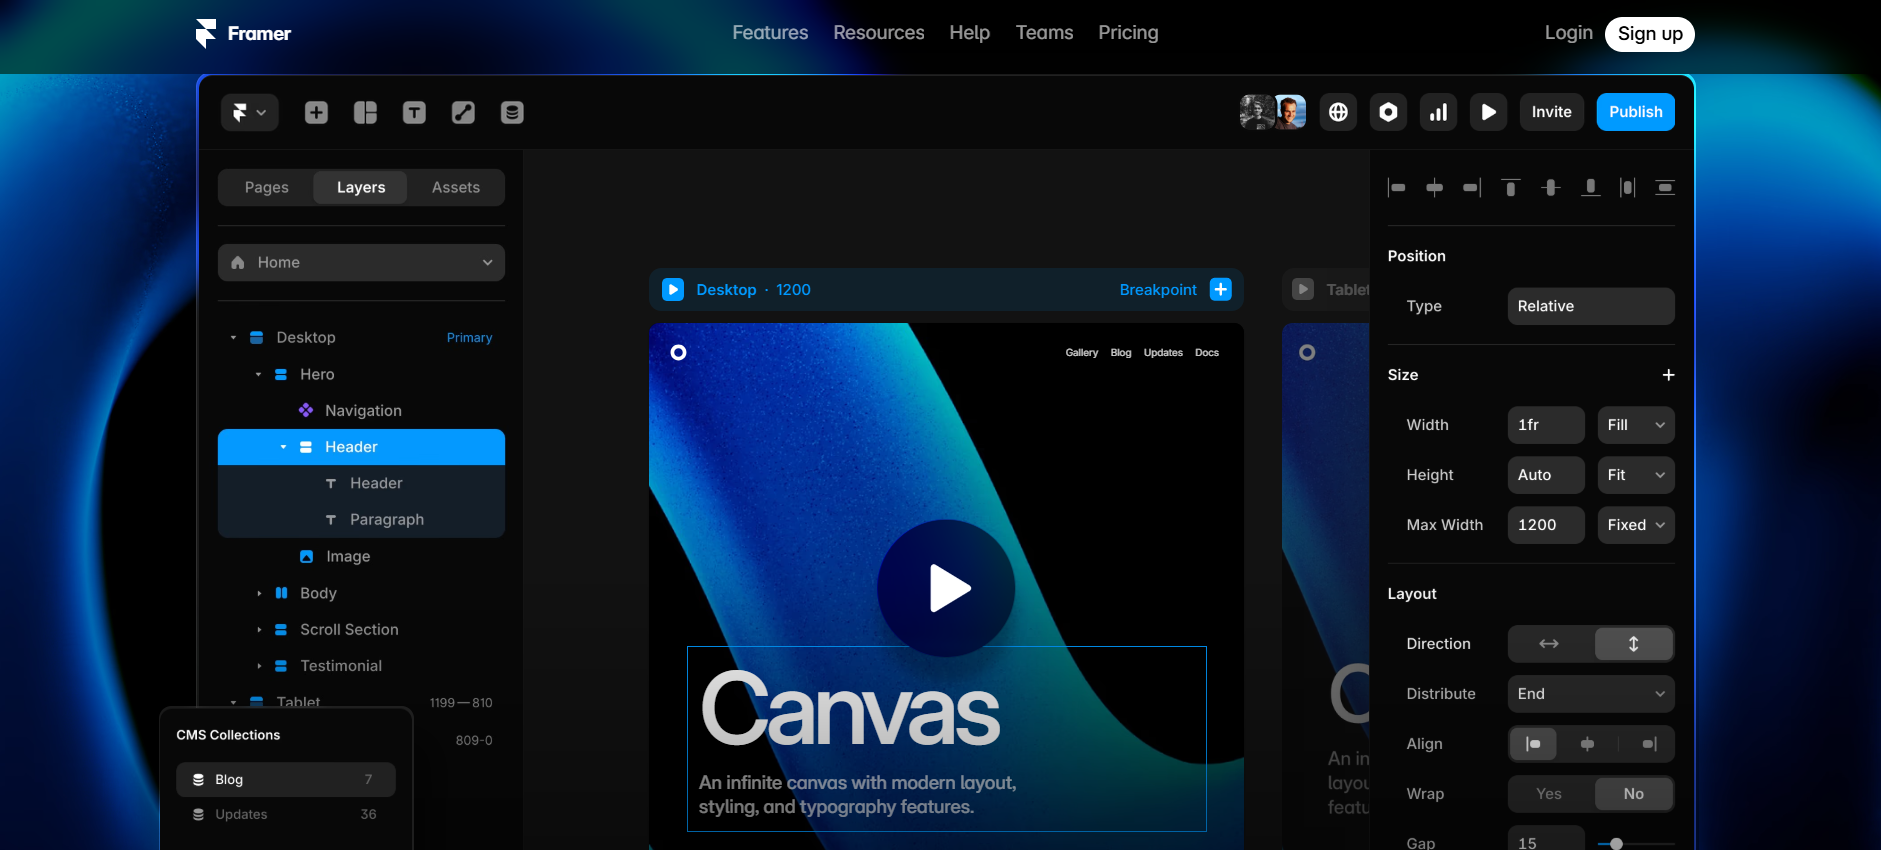Click the Gallery link in canvas
Image resolution: width=1881 pixels, height=850 pixels.
pos(1081,353)
